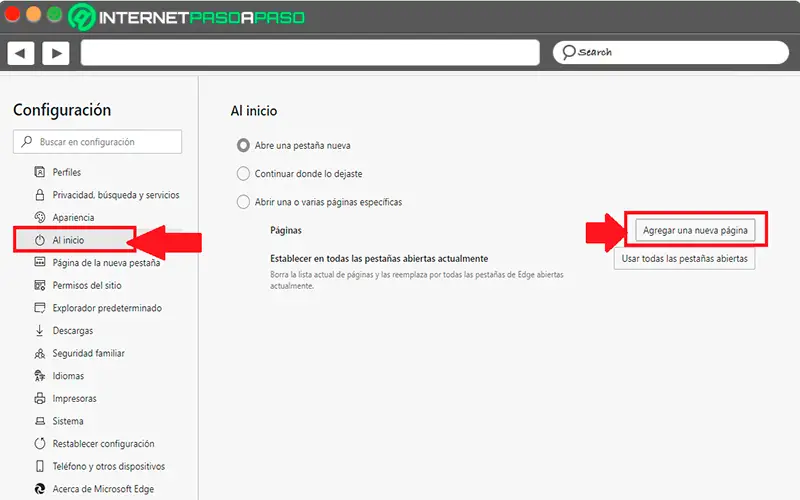Open Explorador predeterminado settings
Image resolution: width=800 pixels, height=500 pixels.
[107, 308]
